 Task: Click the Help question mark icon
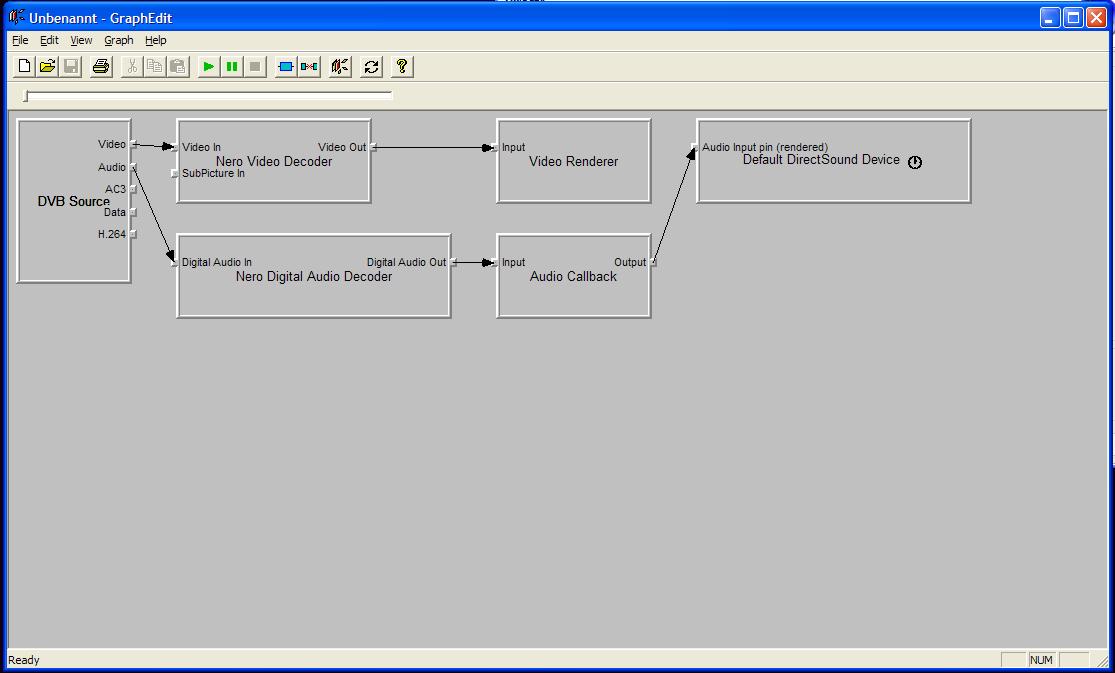[x=402, y=67]
